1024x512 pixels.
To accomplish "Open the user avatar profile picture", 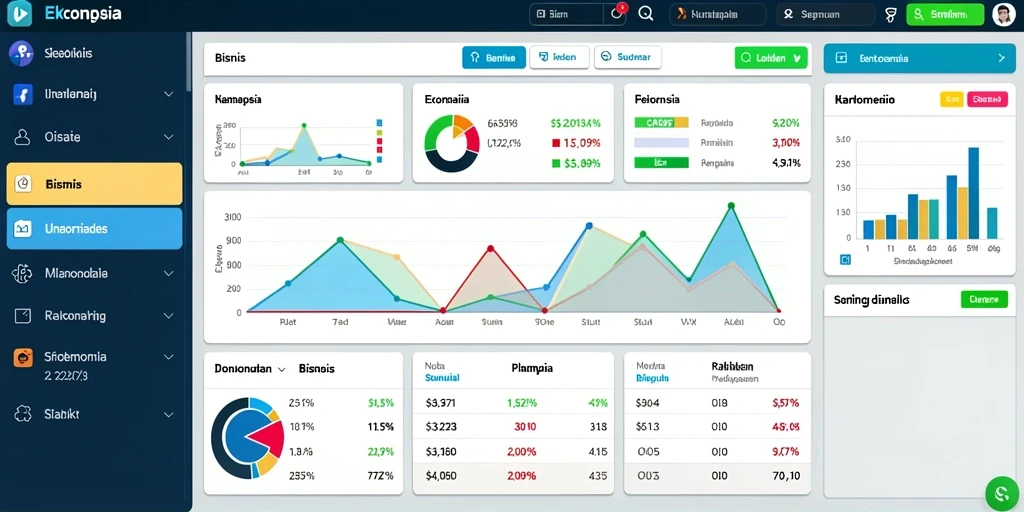I will (1003, 14).
